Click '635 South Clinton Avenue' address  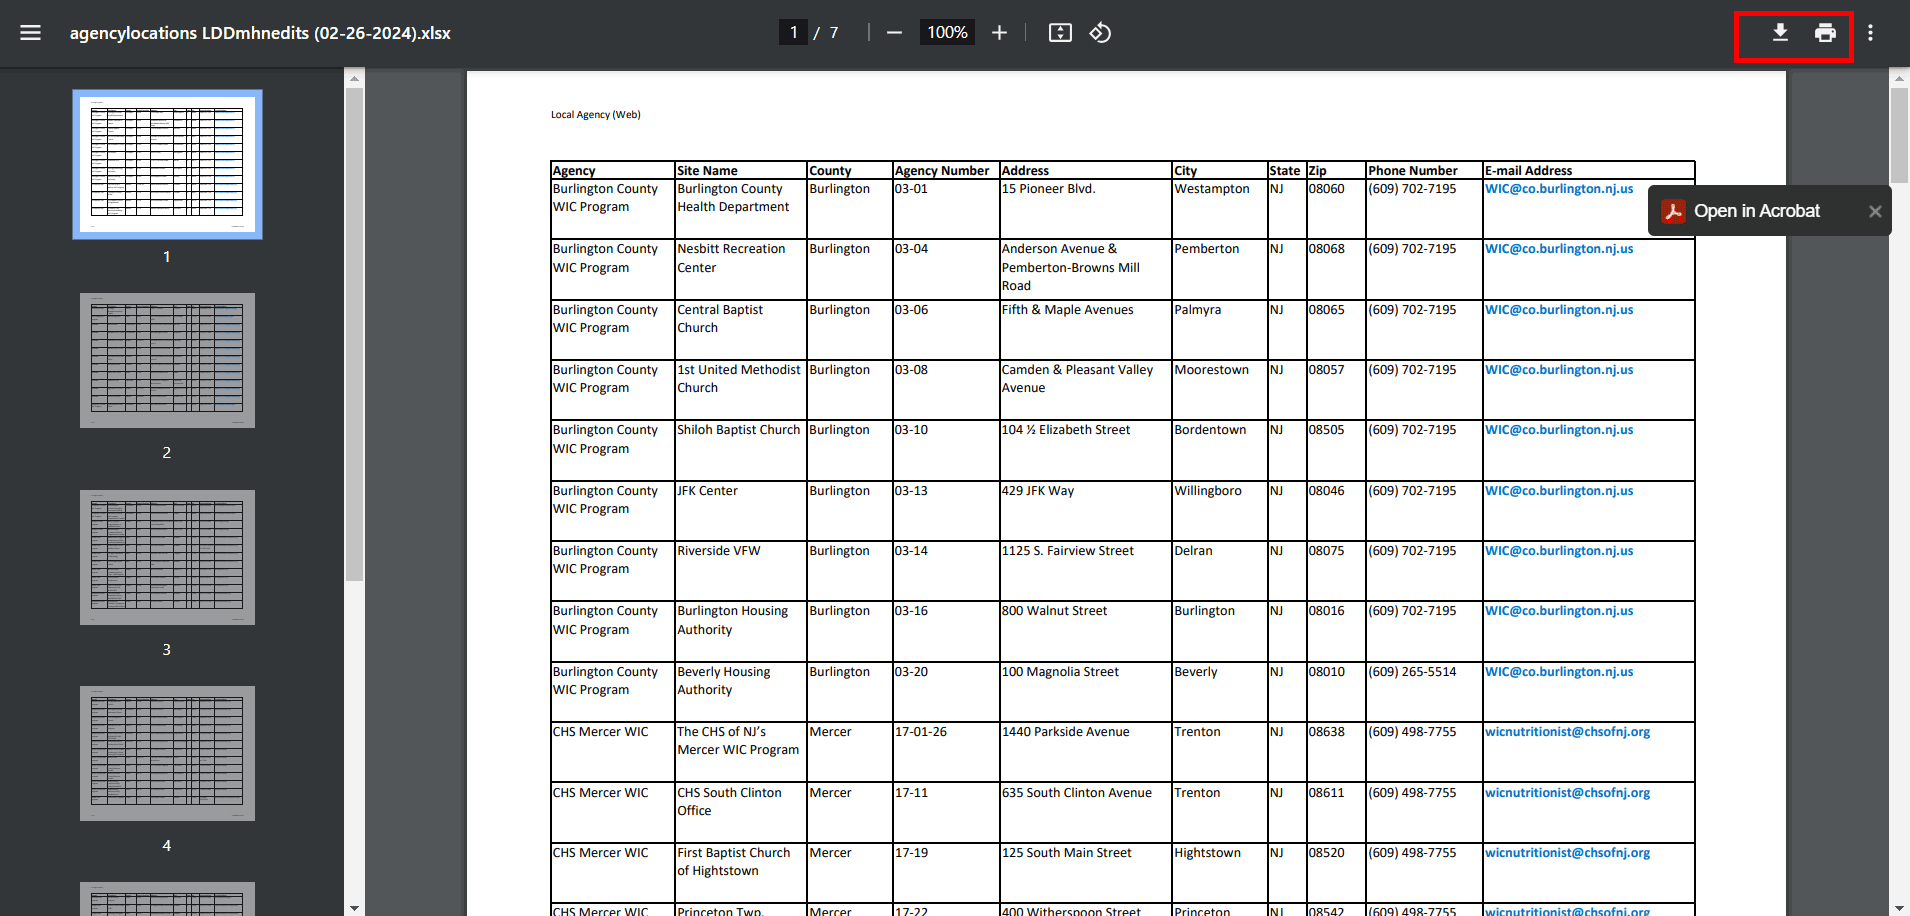[x=1077, y=793]
